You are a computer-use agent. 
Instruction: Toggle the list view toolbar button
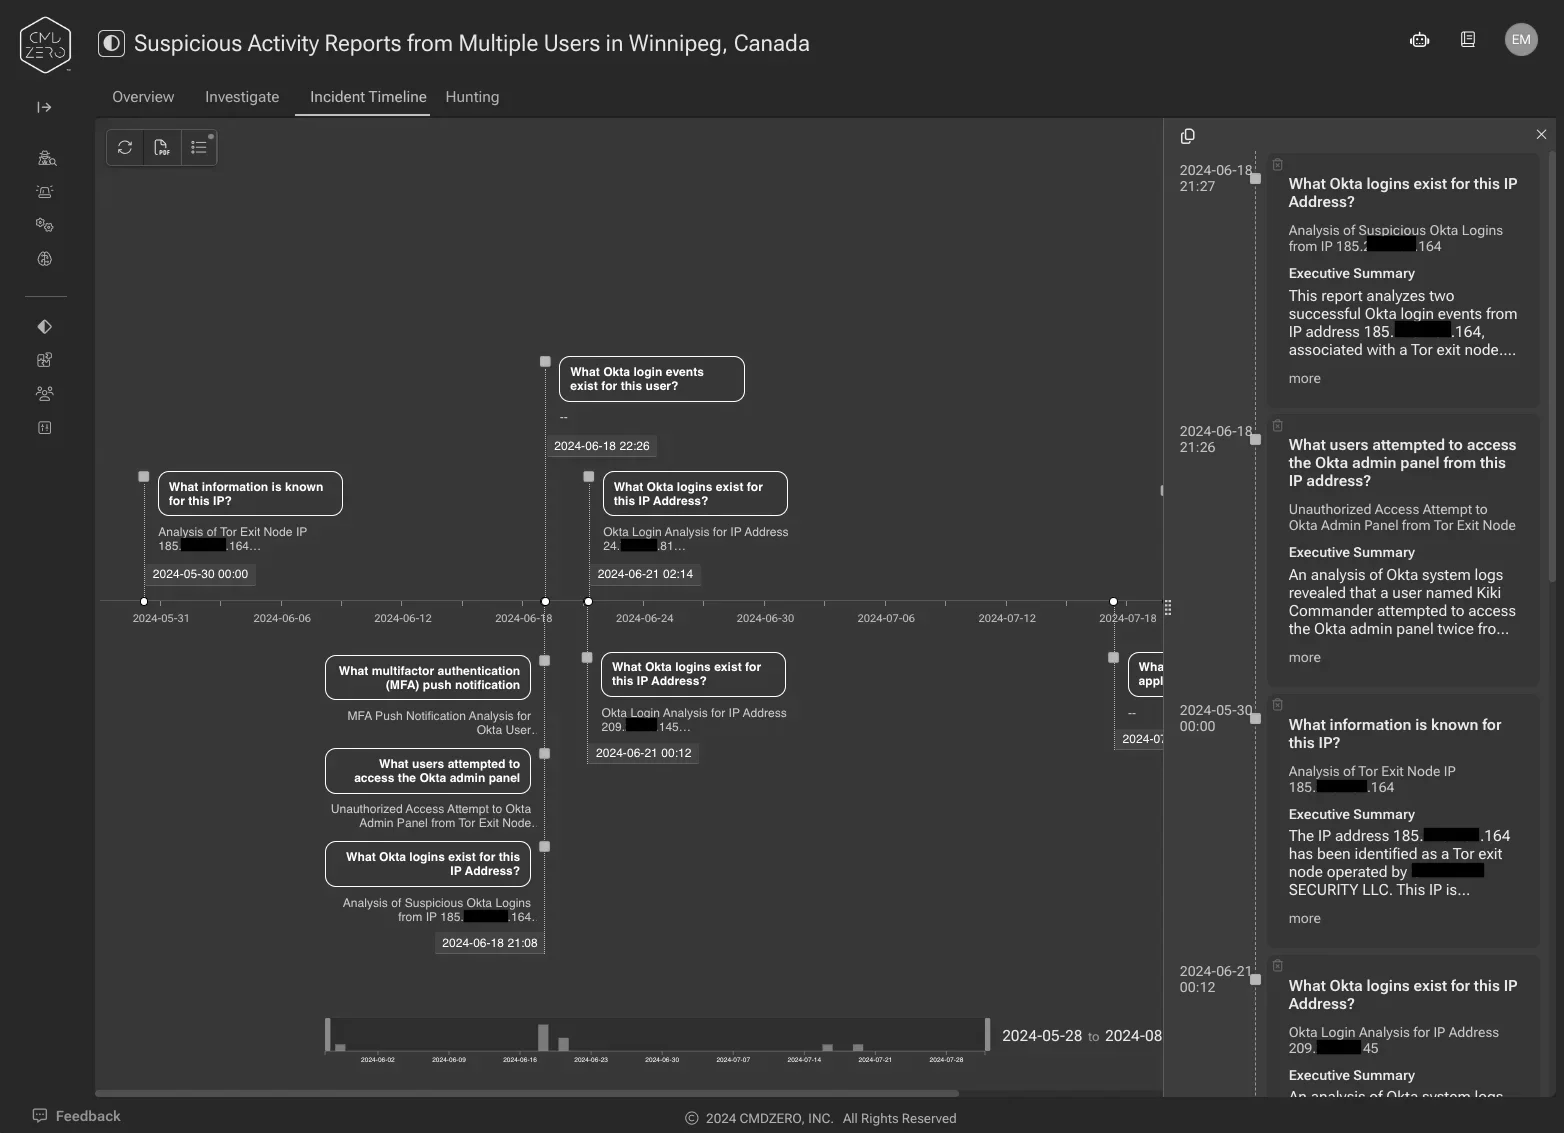click(x=199, y=147)
